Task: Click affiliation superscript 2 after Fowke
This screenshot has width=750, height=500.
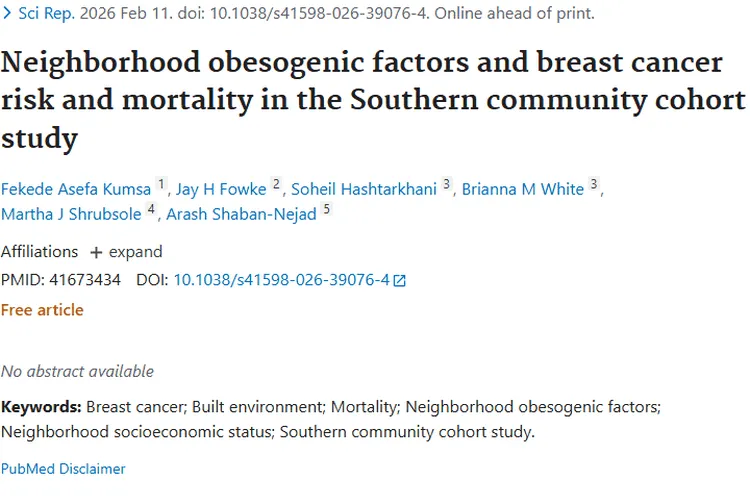Action: coord(277,185)
